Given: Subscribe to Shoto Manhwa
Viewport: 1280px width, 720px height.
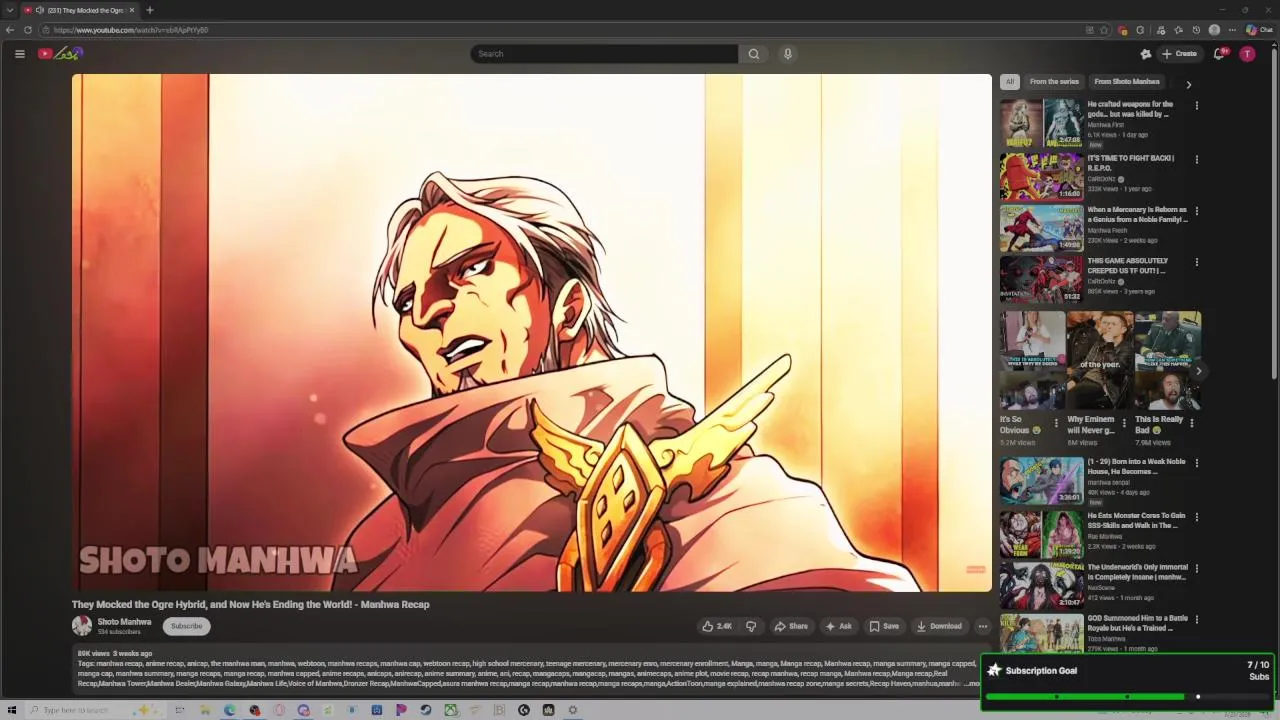Looking at the screenshot, I should [186, 626].
